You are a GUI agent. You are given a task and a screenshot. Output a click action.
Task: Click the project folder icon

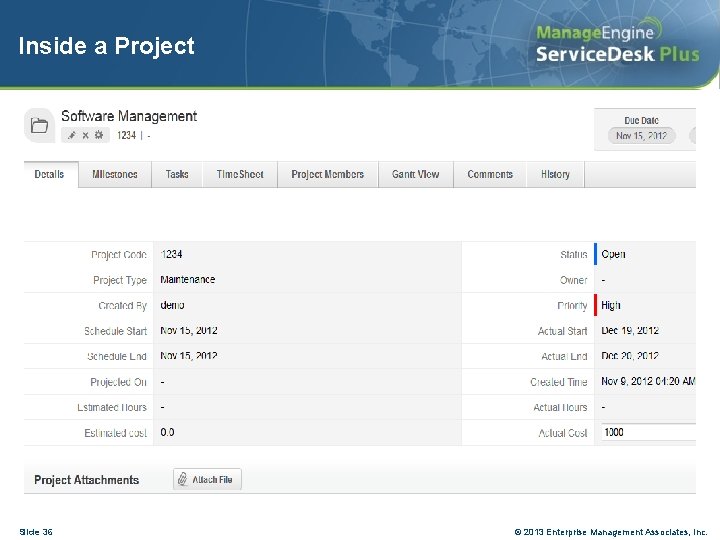(x=40, y=125)
